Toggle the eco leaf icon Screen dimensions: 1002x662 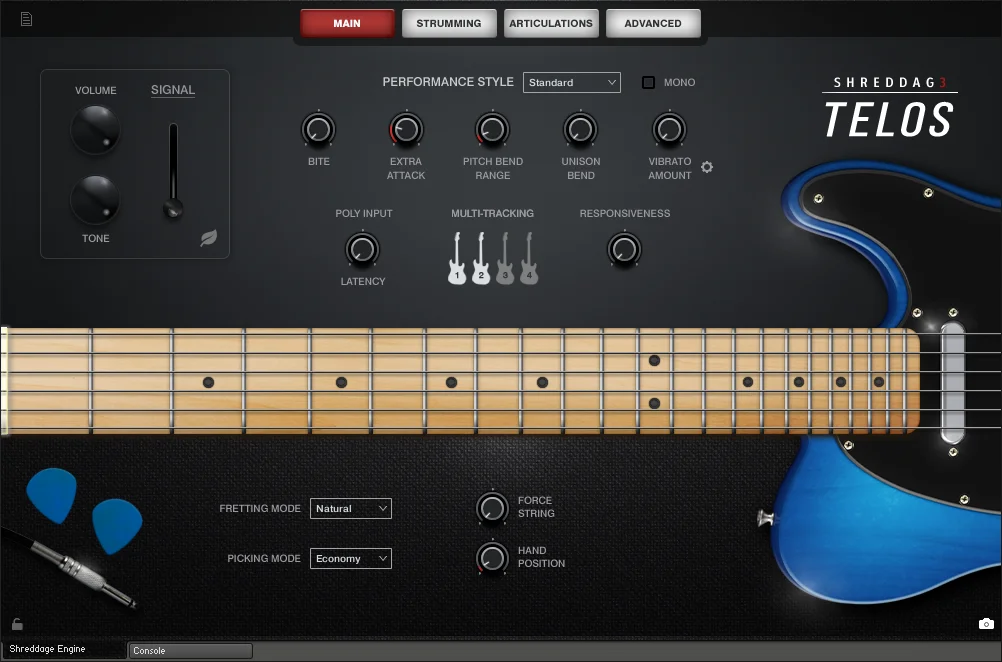[x=209, y=238]
